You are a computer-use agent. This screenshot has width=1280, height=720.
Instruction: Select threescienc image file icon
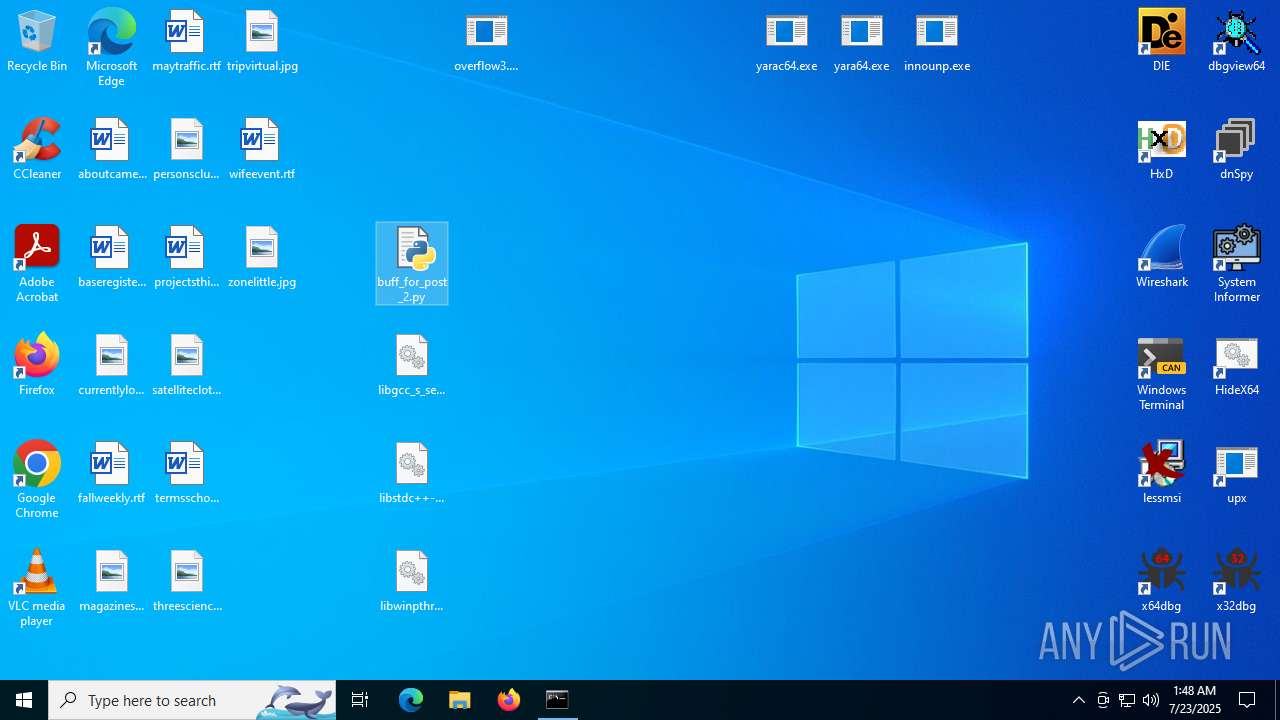tap(186, 582)
